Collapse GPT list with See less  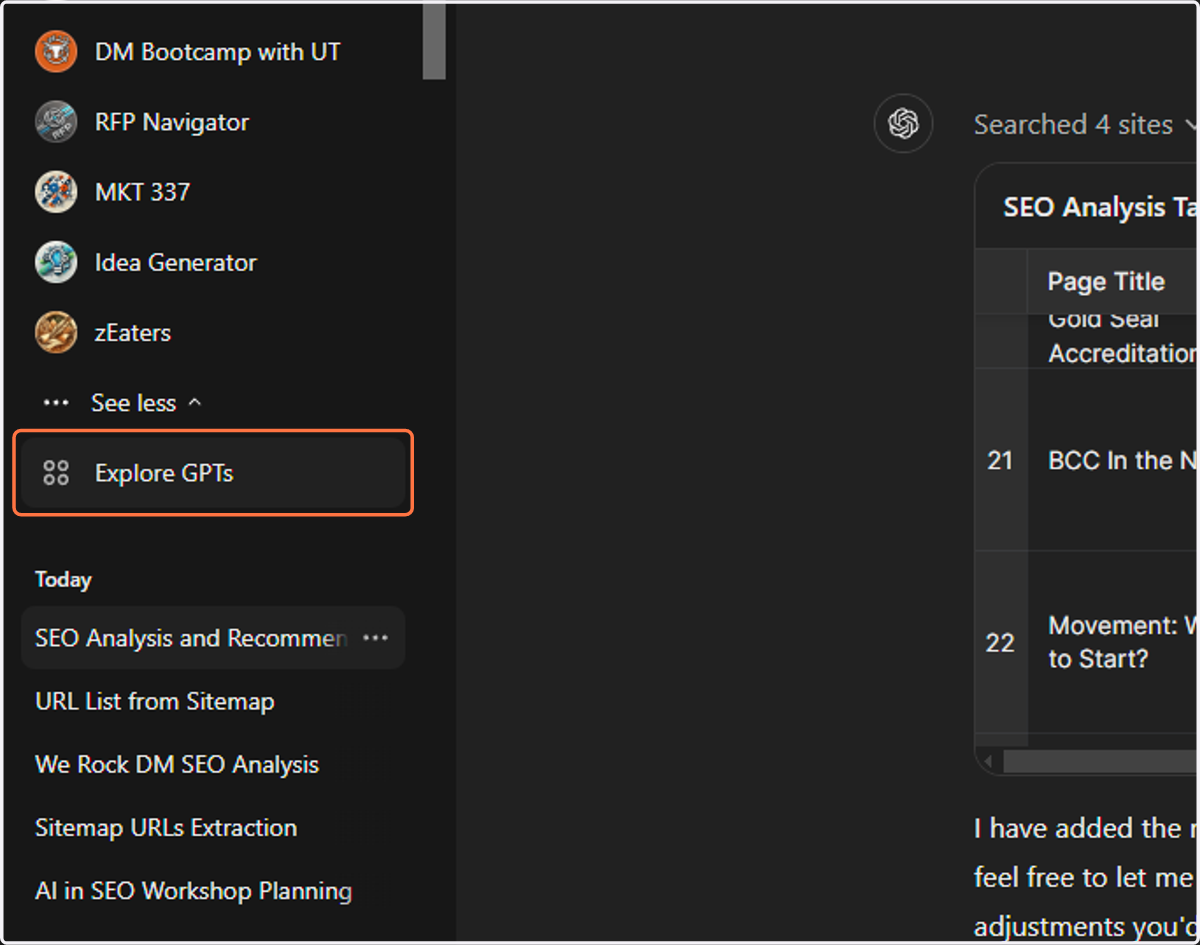point(146,403)
